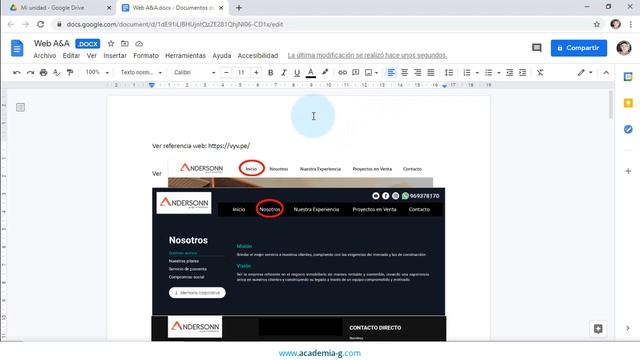Open the insert image dropdown

point(371,73)
